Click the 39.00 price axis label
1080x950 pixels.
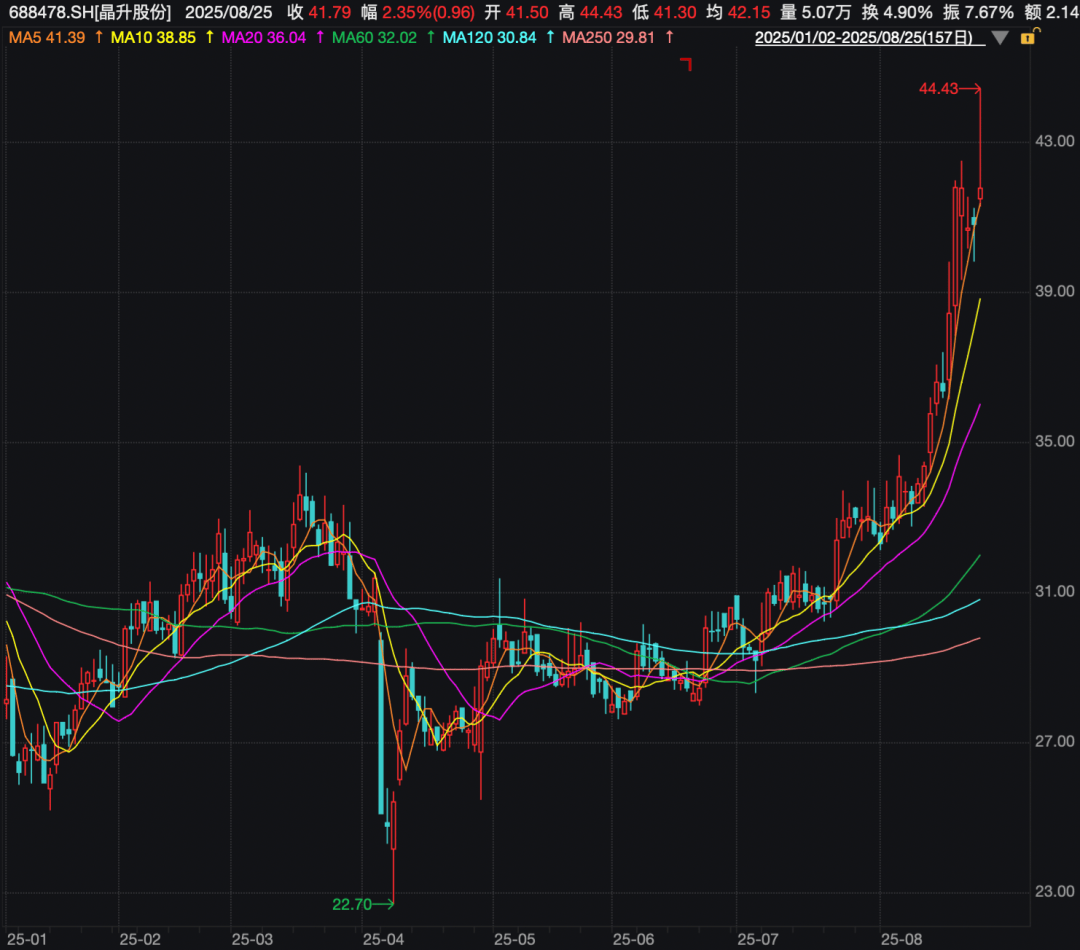pyautogui.click(x=1055, y=291)
